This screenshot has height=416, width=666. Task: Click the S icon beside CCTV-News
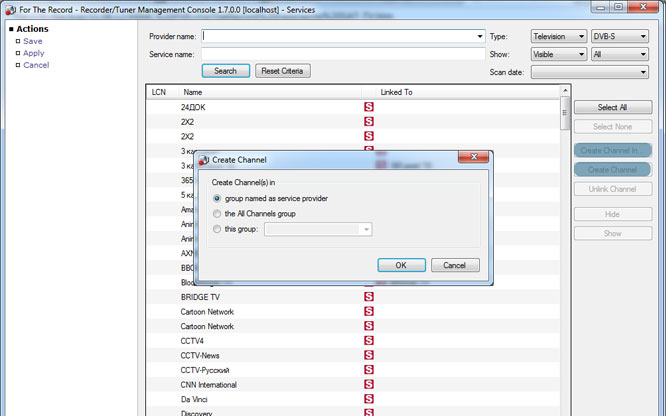pos(367,355)
